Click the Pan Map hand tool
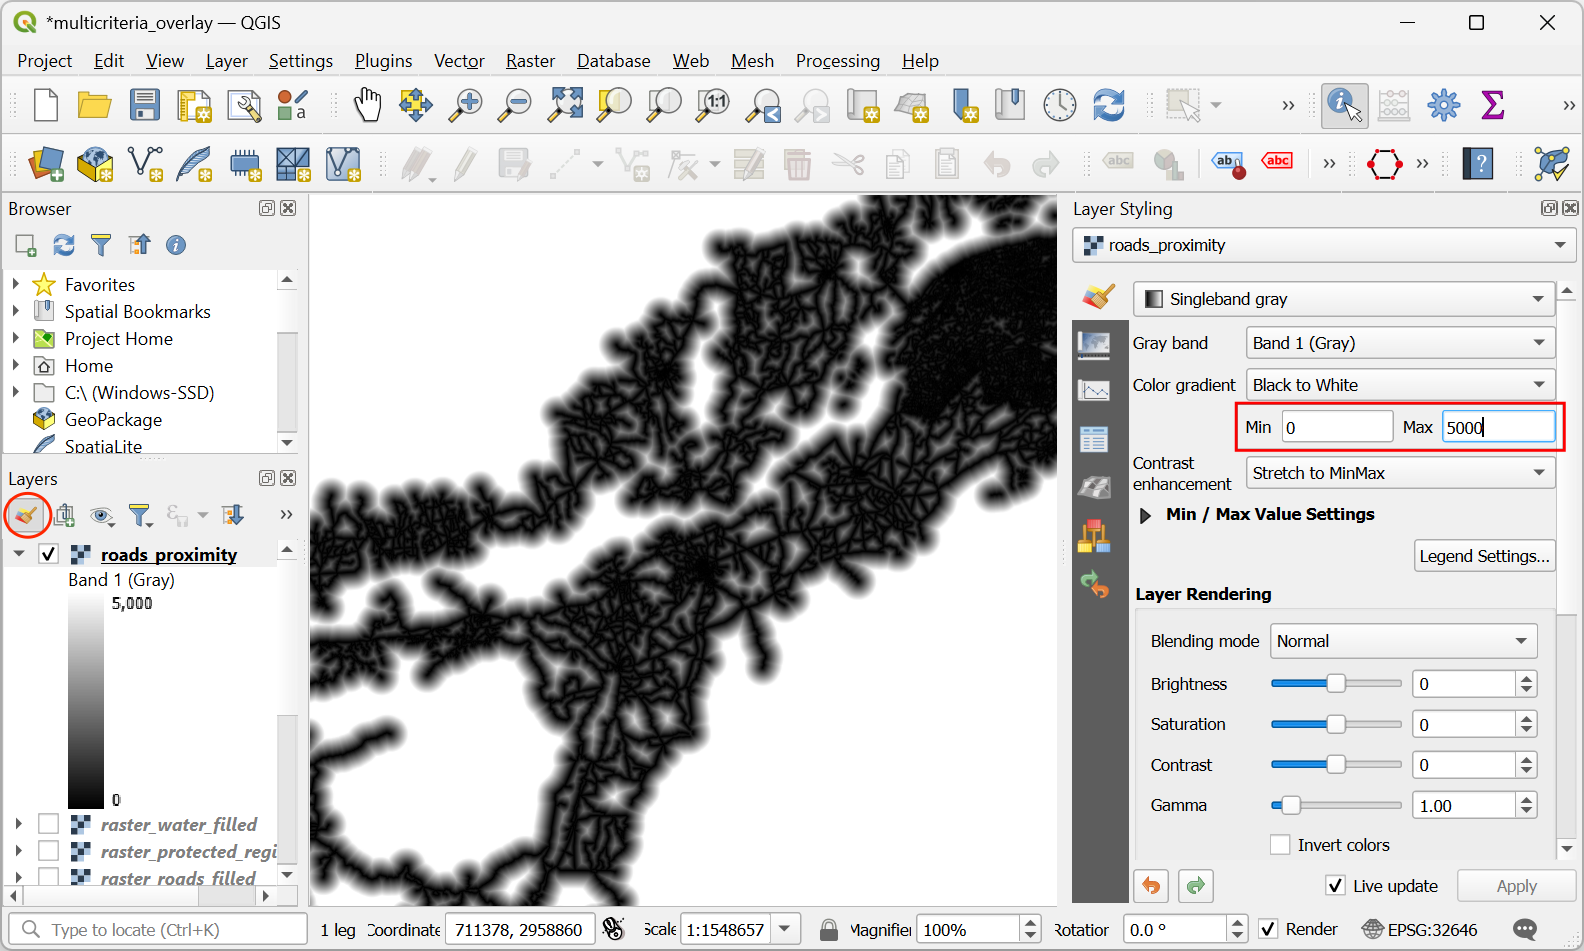The width and height of the screenshot is (1584, 951). tap(367, 105)
